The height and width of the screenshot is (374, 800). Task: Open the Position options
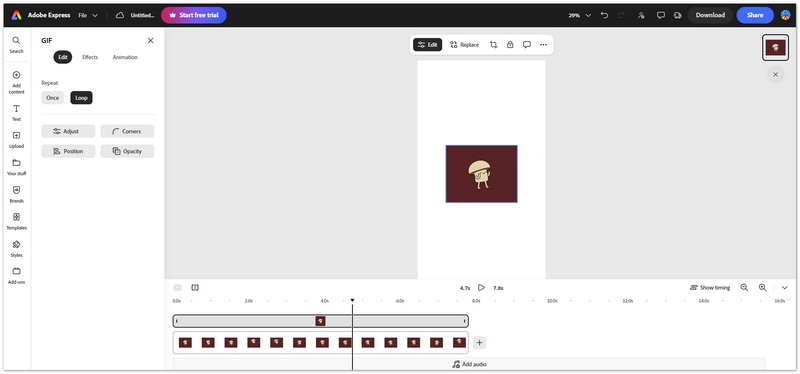(x=68, y=151)
